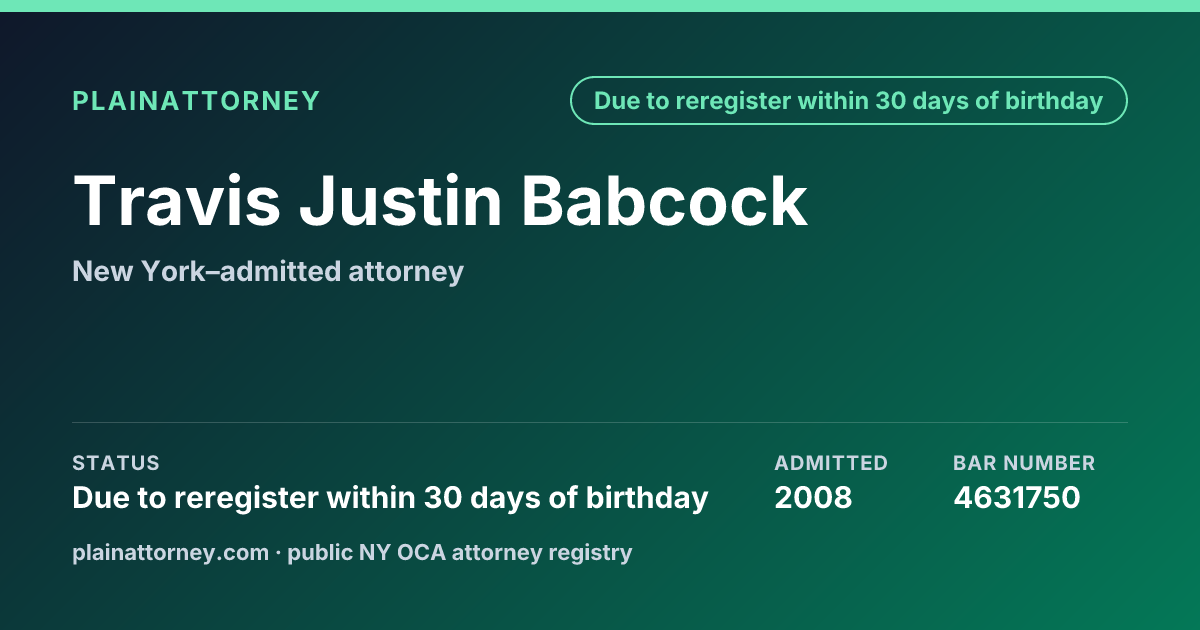
Task: Click the New York–admitted attorney subtitle
Action: point(268,271)
